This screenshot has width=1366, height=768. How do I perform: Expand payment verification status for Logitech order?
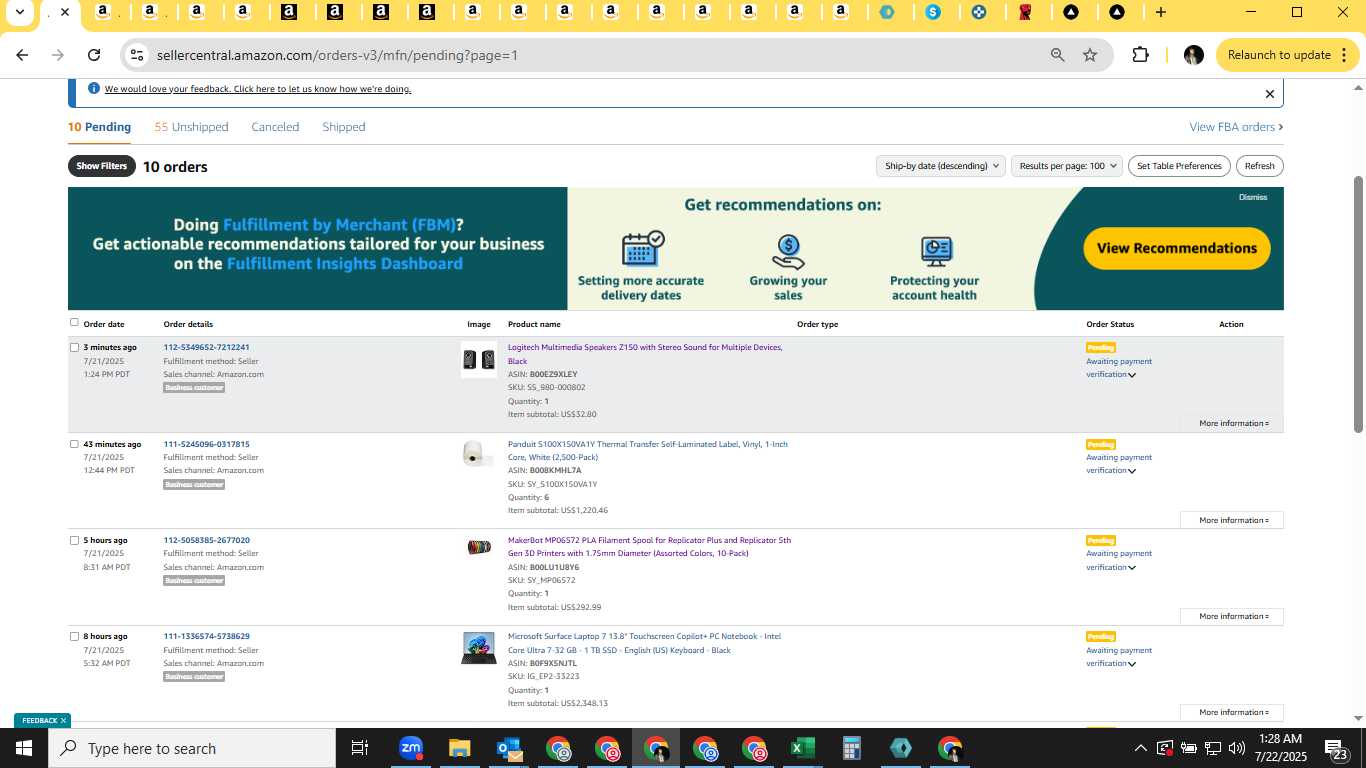(1119, 368)
